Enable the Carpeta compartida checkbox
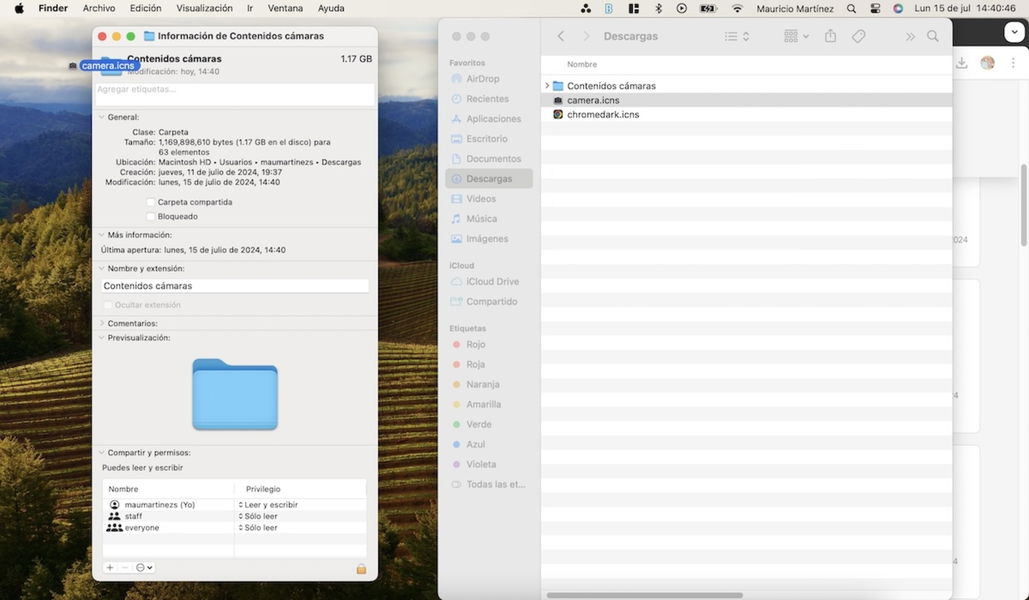Screen dimensions: 1029x600 tap(151, 202)
